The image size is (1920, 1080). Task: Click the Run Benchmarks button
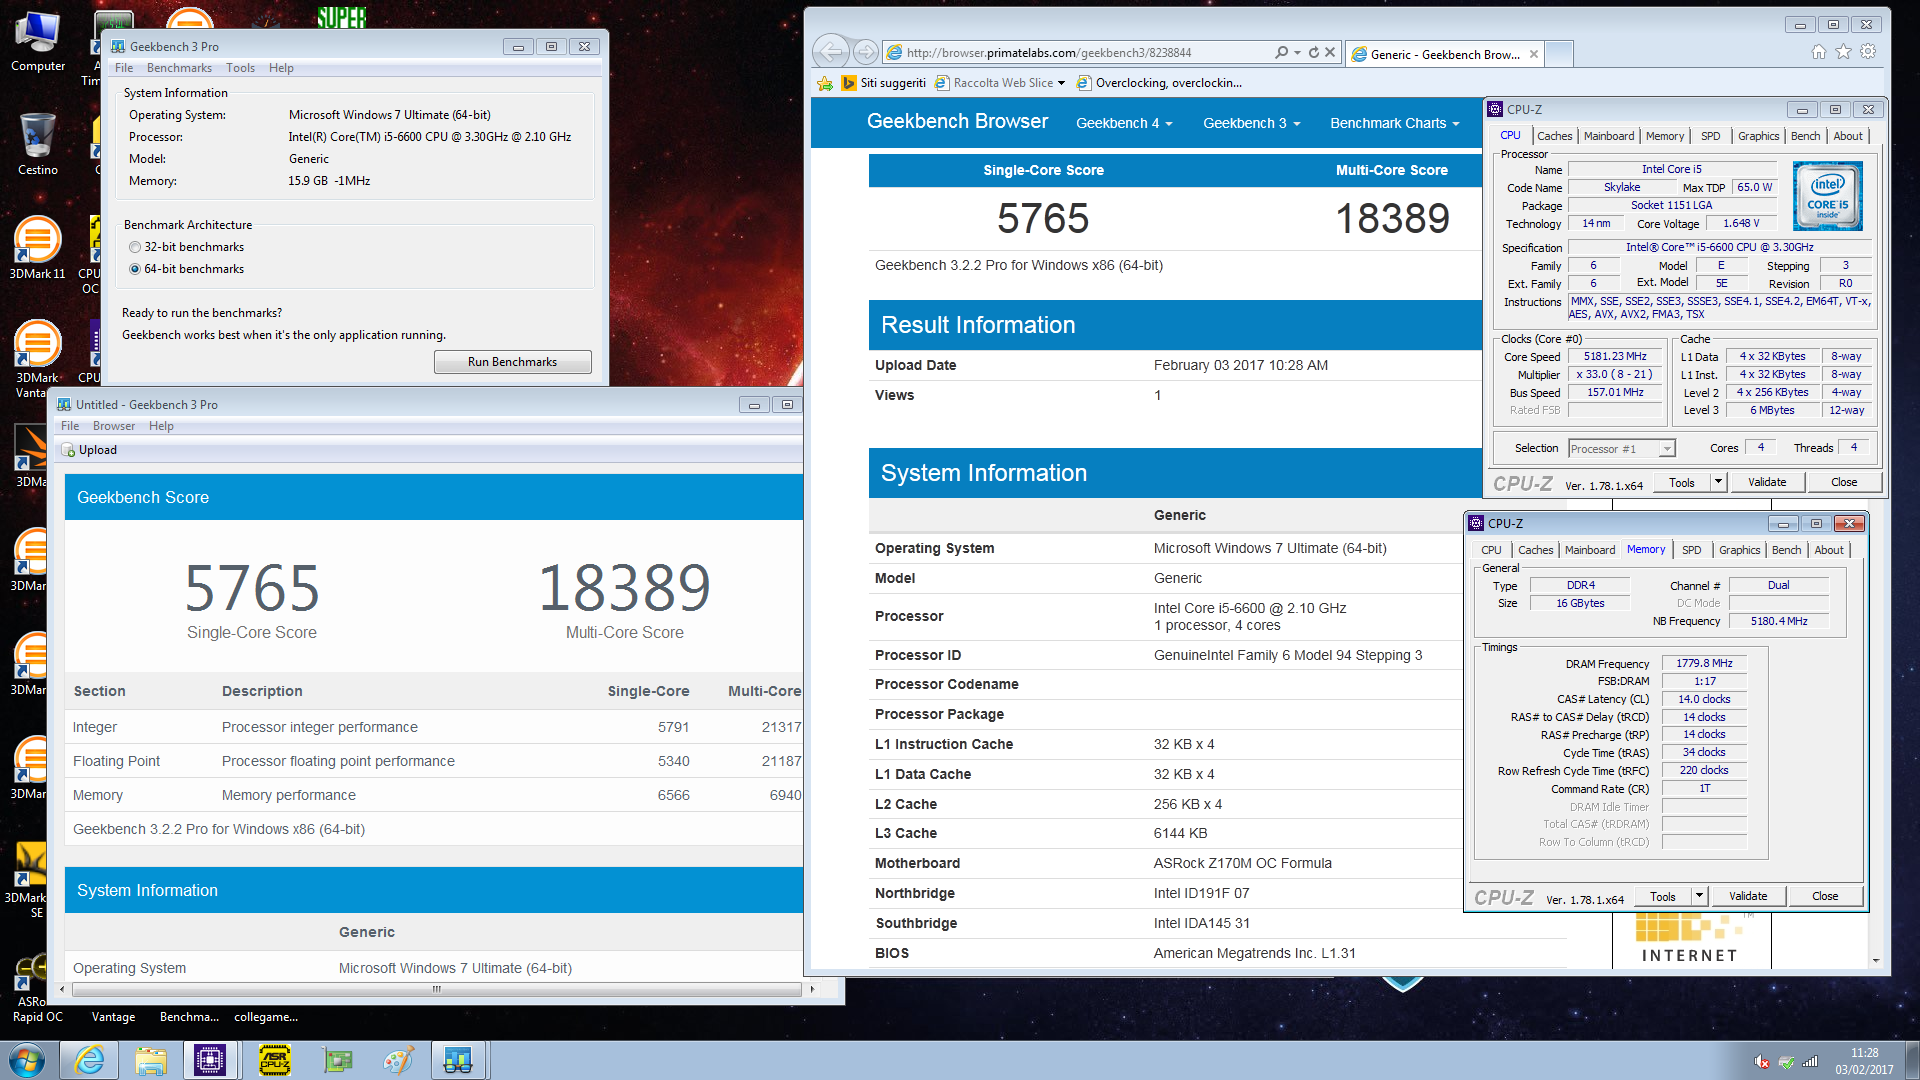[512, 362]
